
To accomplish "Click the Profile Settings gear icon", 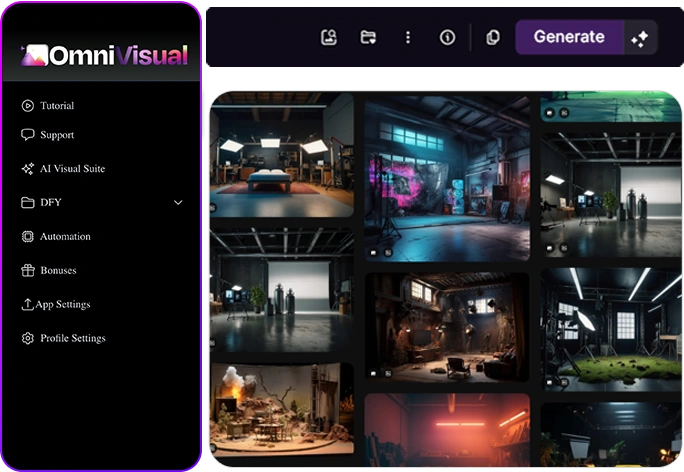I will point(27,338).
